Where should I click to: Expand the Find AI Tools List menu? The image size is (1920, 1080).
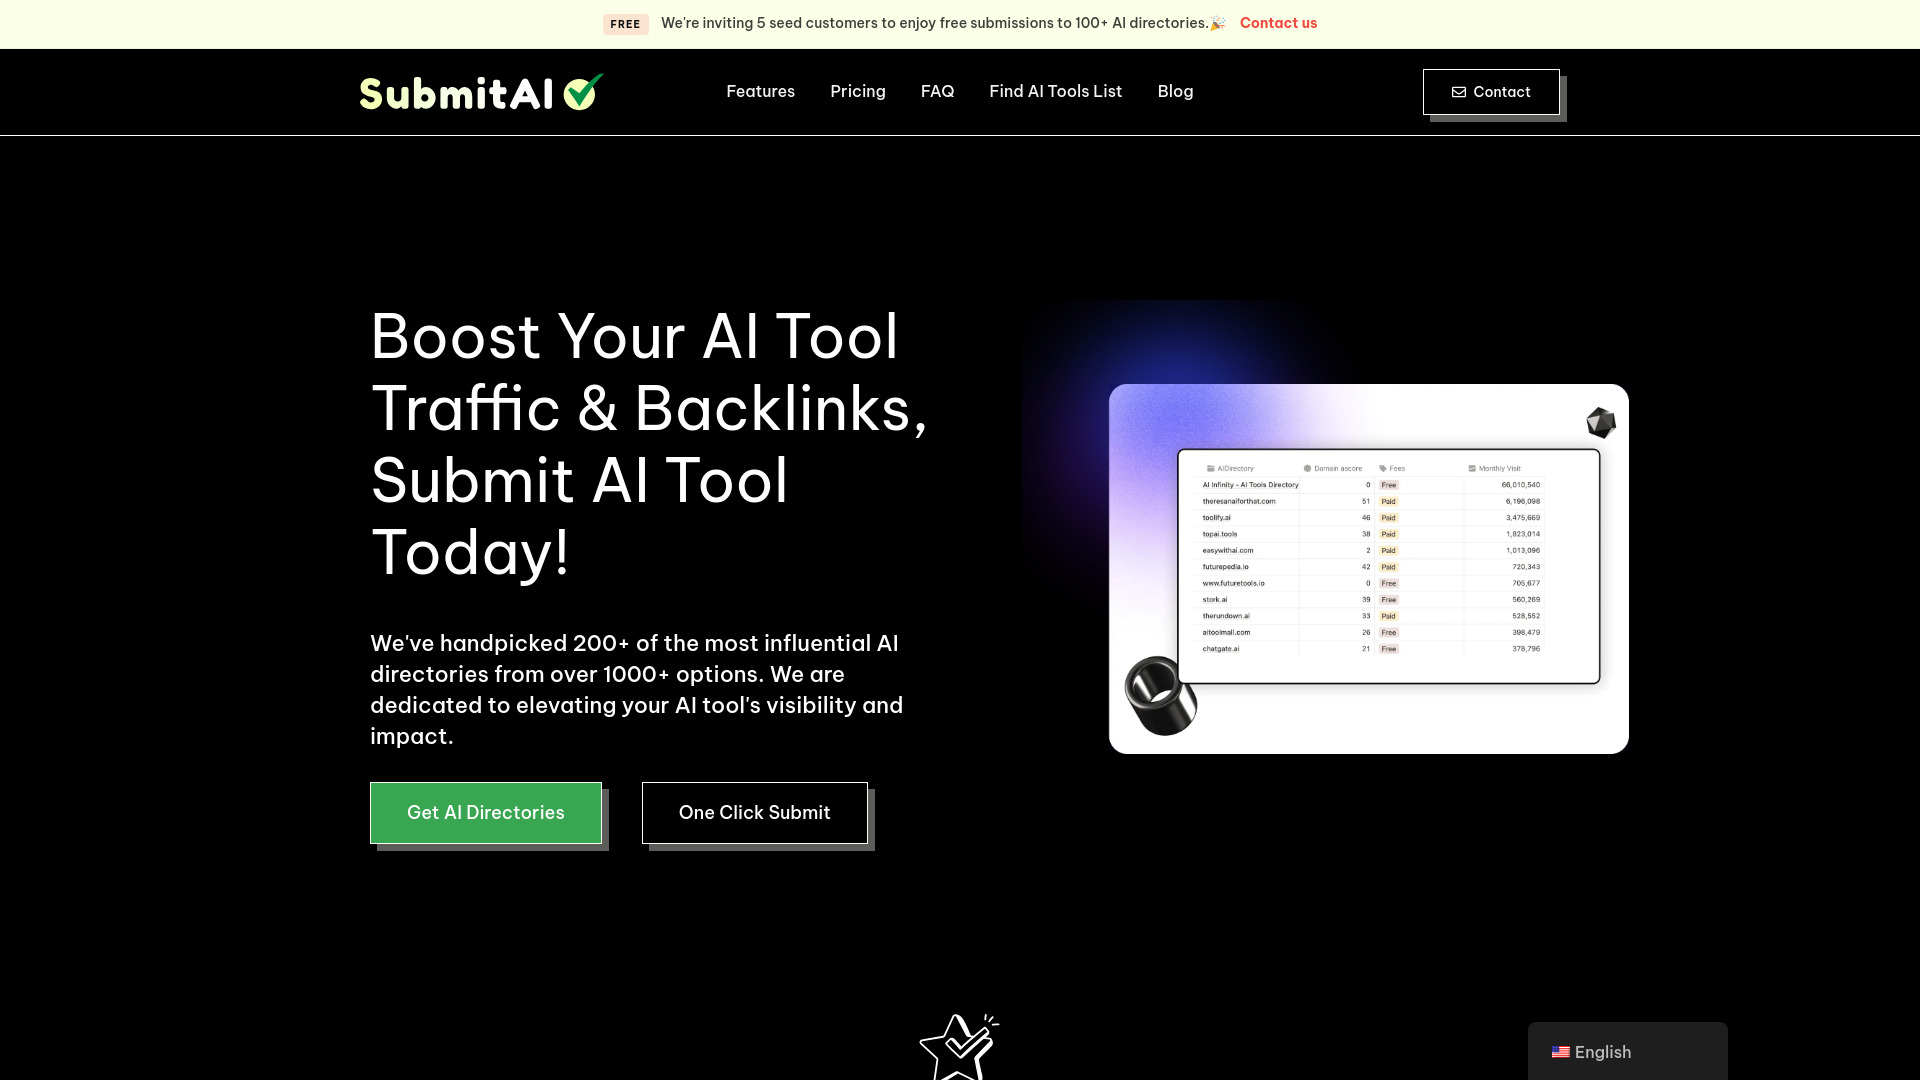coord(1055,91)
